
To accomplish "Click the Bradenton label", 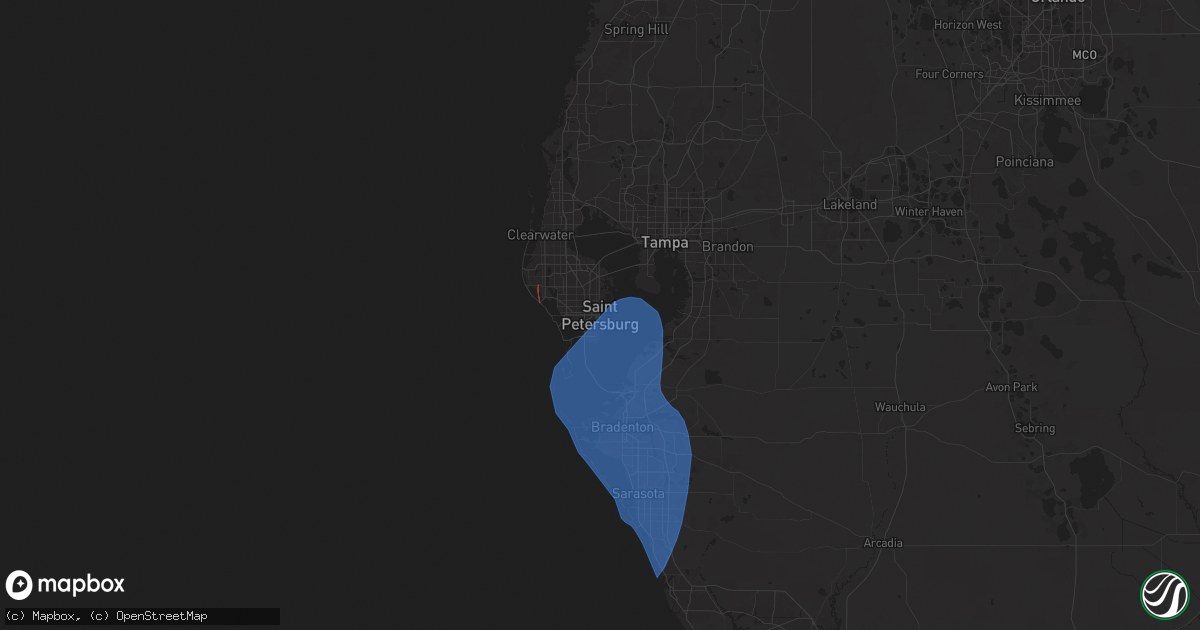I will 622,427.
